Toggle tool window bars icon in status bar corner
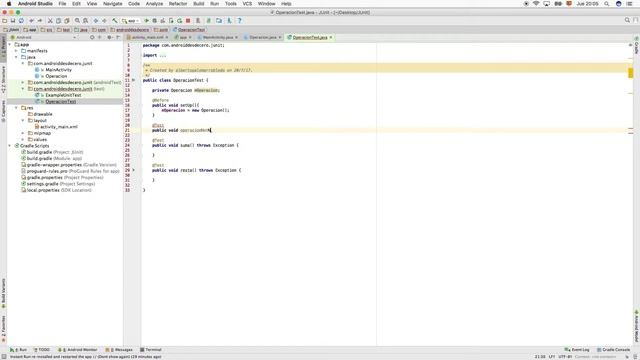This screenshot has width=640, height=360. (4, 357)
